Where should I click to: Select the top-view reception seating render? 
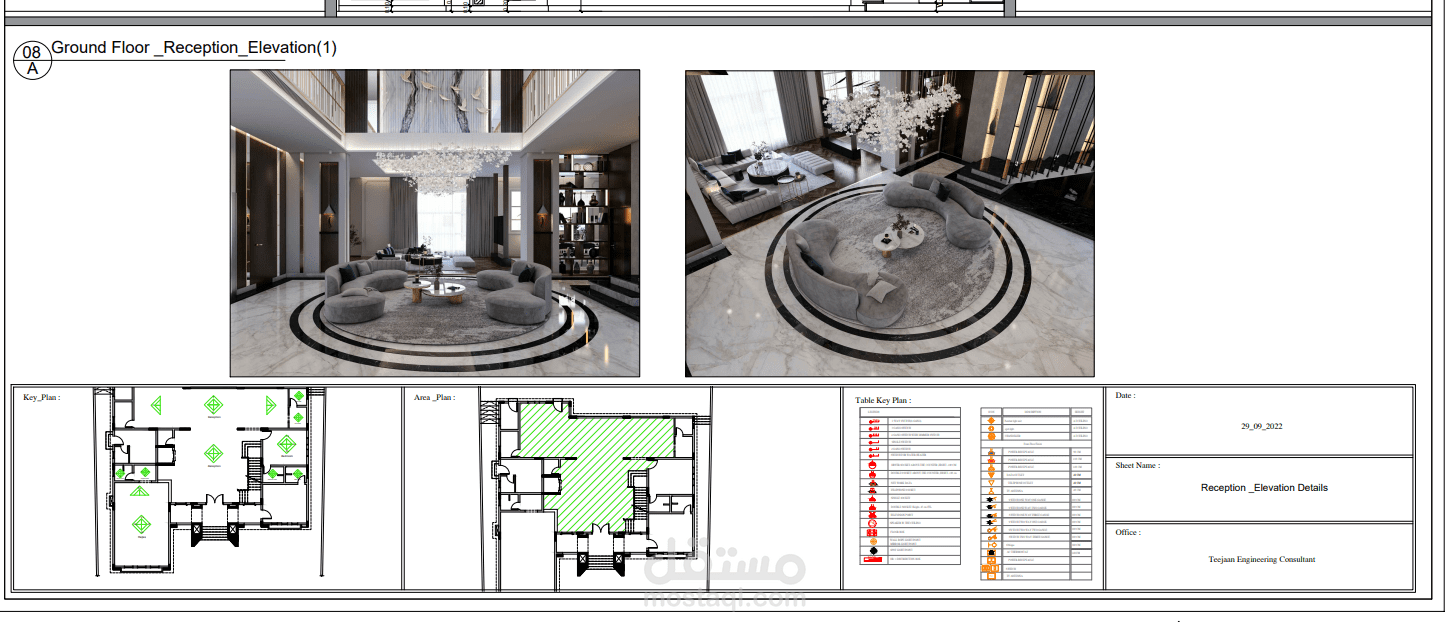coord(890,220)
